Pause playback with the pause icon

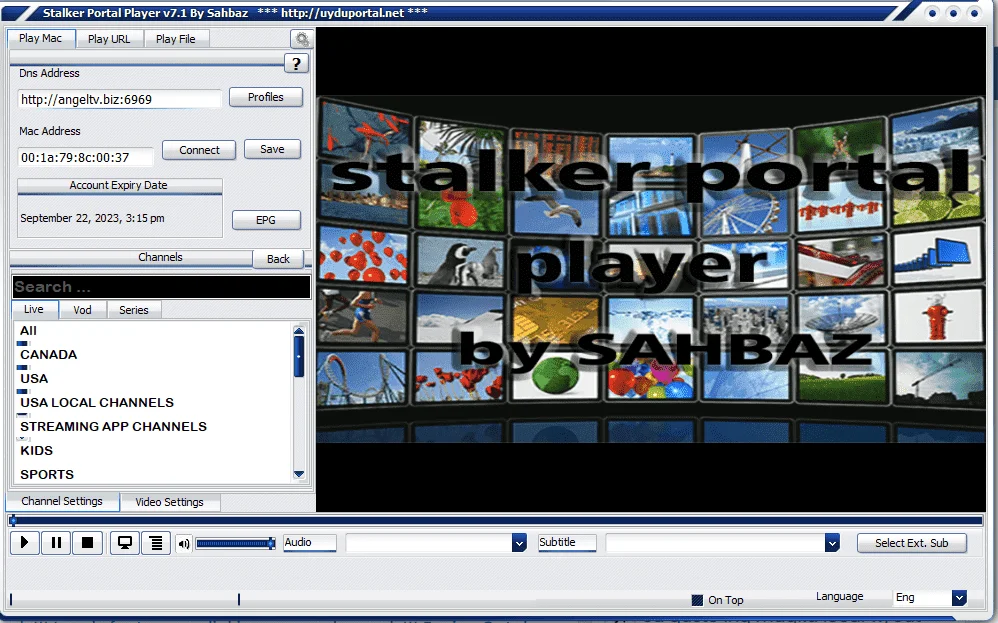pos(56,542)
